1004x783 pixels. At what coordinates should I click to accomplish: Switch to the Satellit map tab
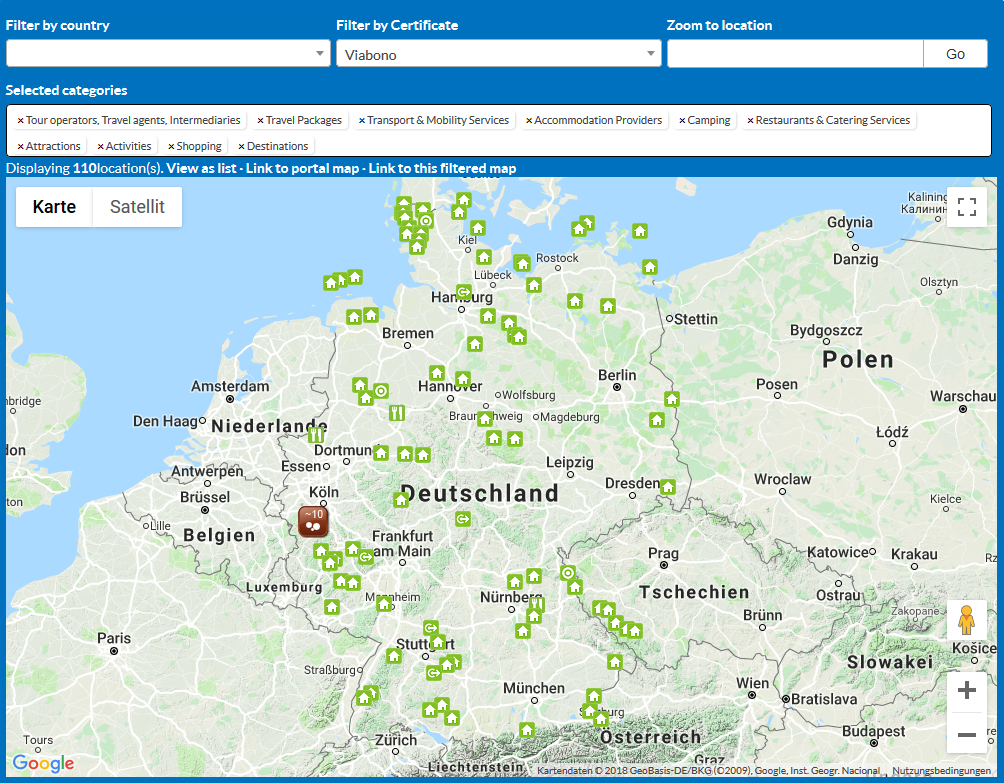[x=137, y=207]
